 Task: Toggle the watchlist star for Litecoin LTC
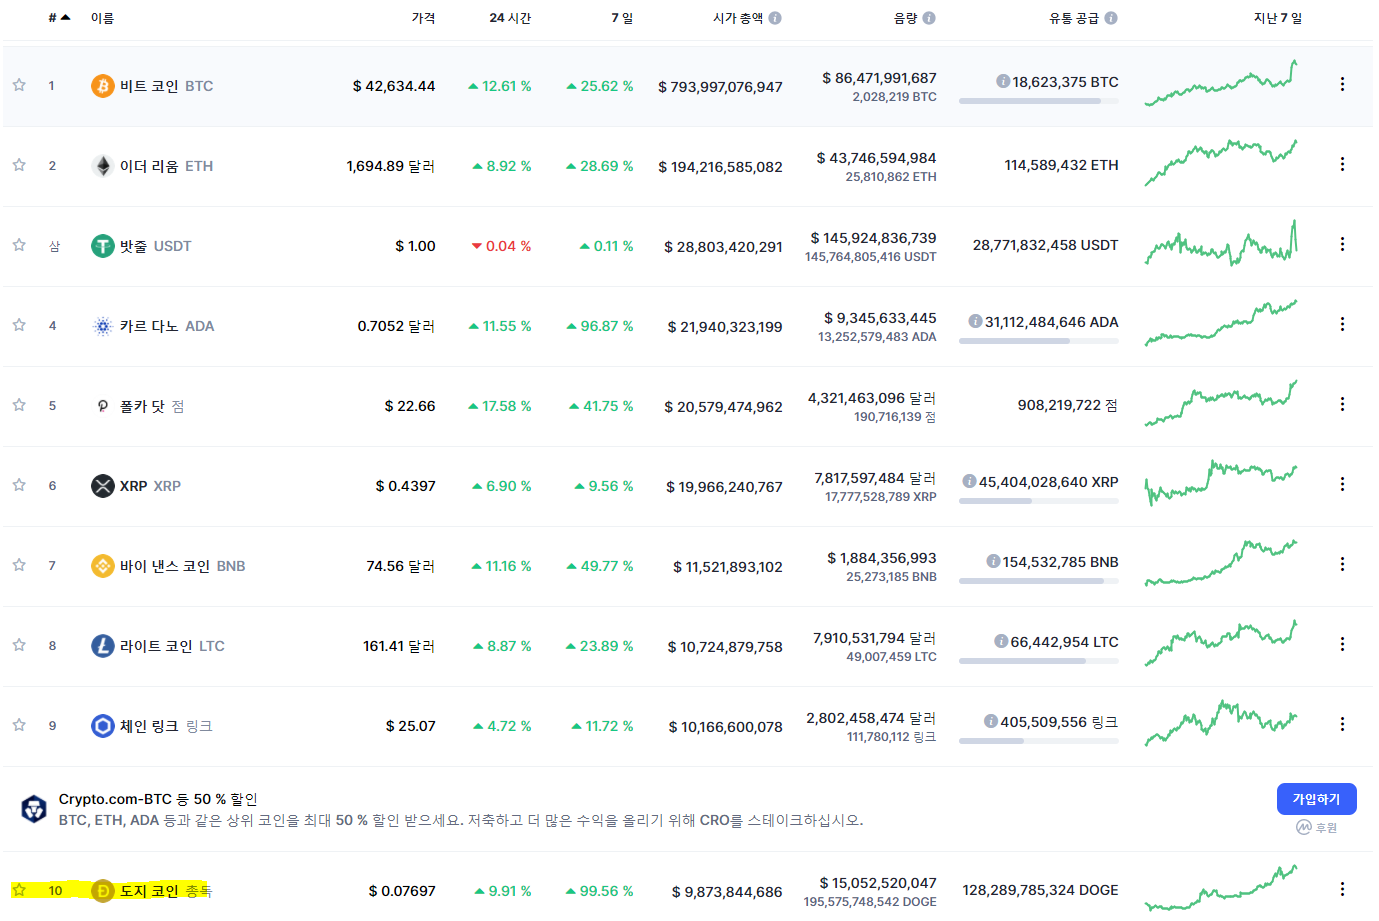tap(19, 645)
